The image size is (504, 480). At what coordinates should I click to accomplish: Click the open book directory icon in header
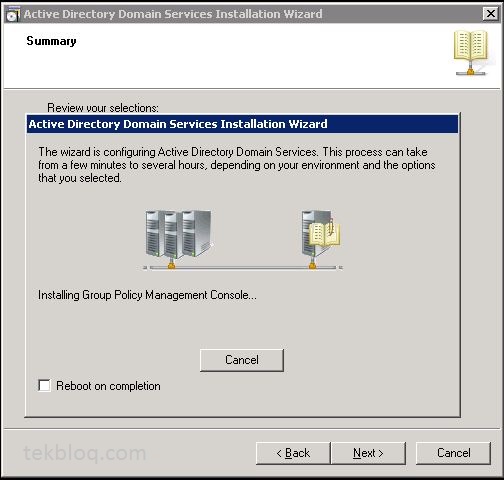click(x=471, y=46)
